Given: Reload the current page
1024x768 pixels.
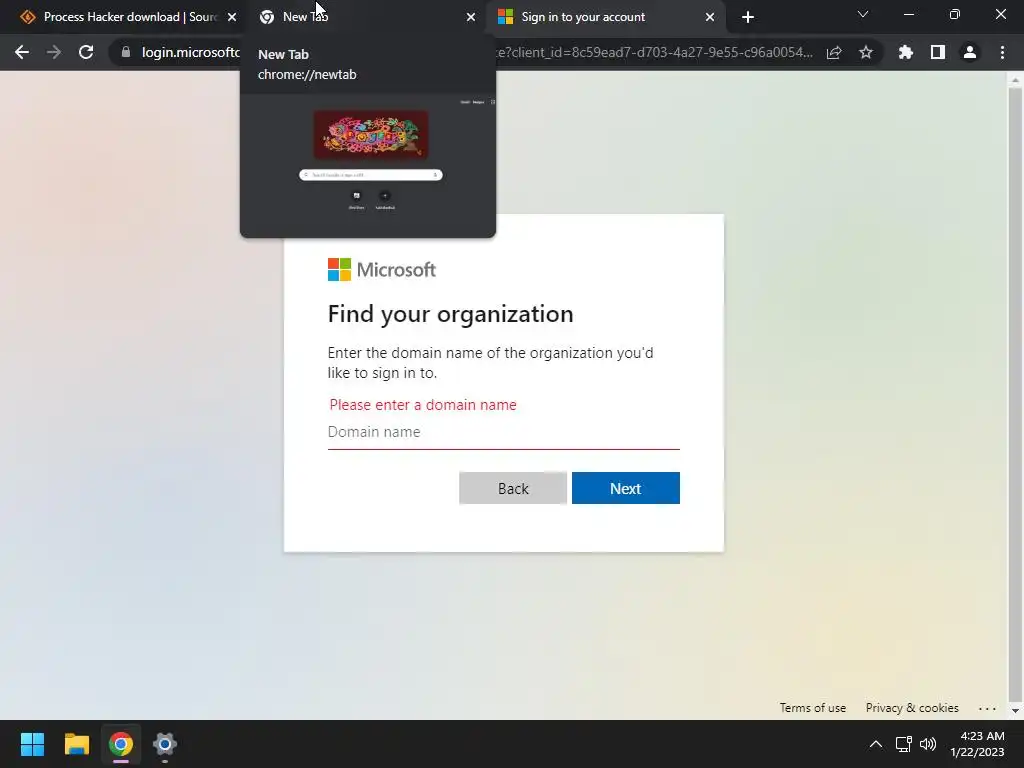Looking at the screenshot, I should pyautogui.click(x=86, y=52).
